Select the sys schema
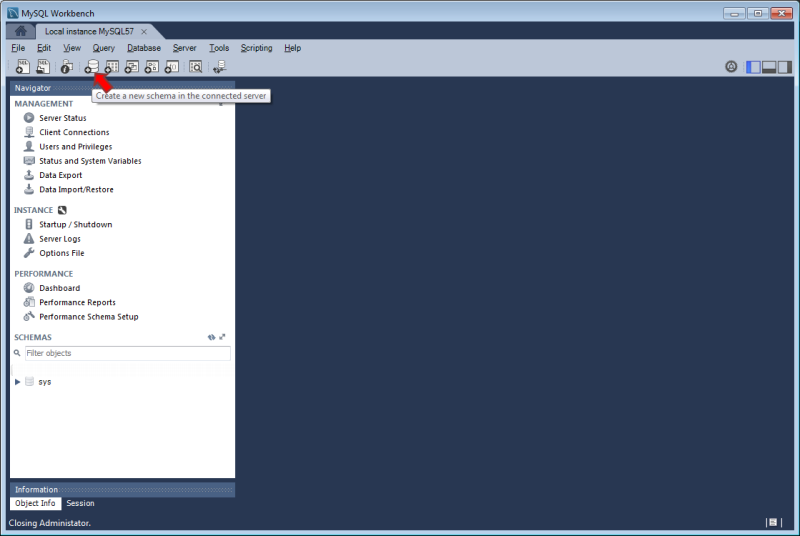The image size is (800, 536). point(44,381)
